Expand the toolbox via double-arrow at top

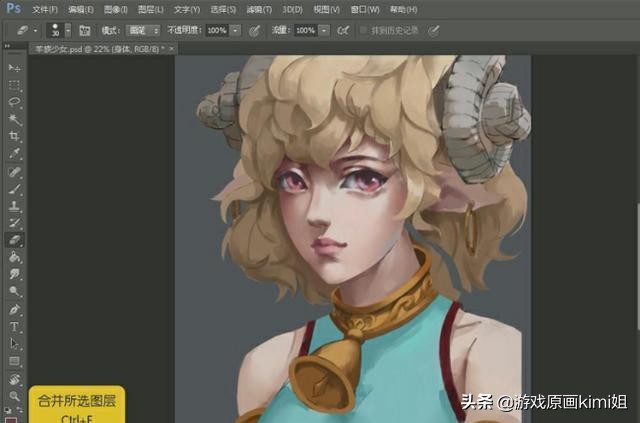coord(7,46)
